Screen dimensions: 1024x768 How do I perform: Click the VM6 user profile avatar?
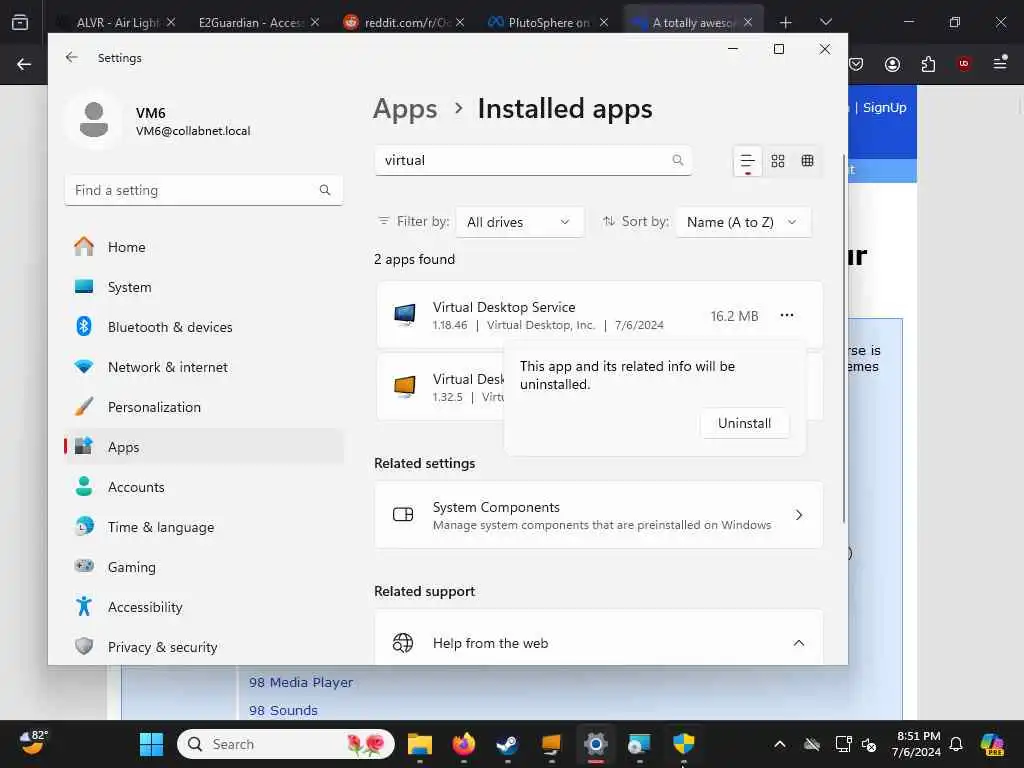point(94,120)
